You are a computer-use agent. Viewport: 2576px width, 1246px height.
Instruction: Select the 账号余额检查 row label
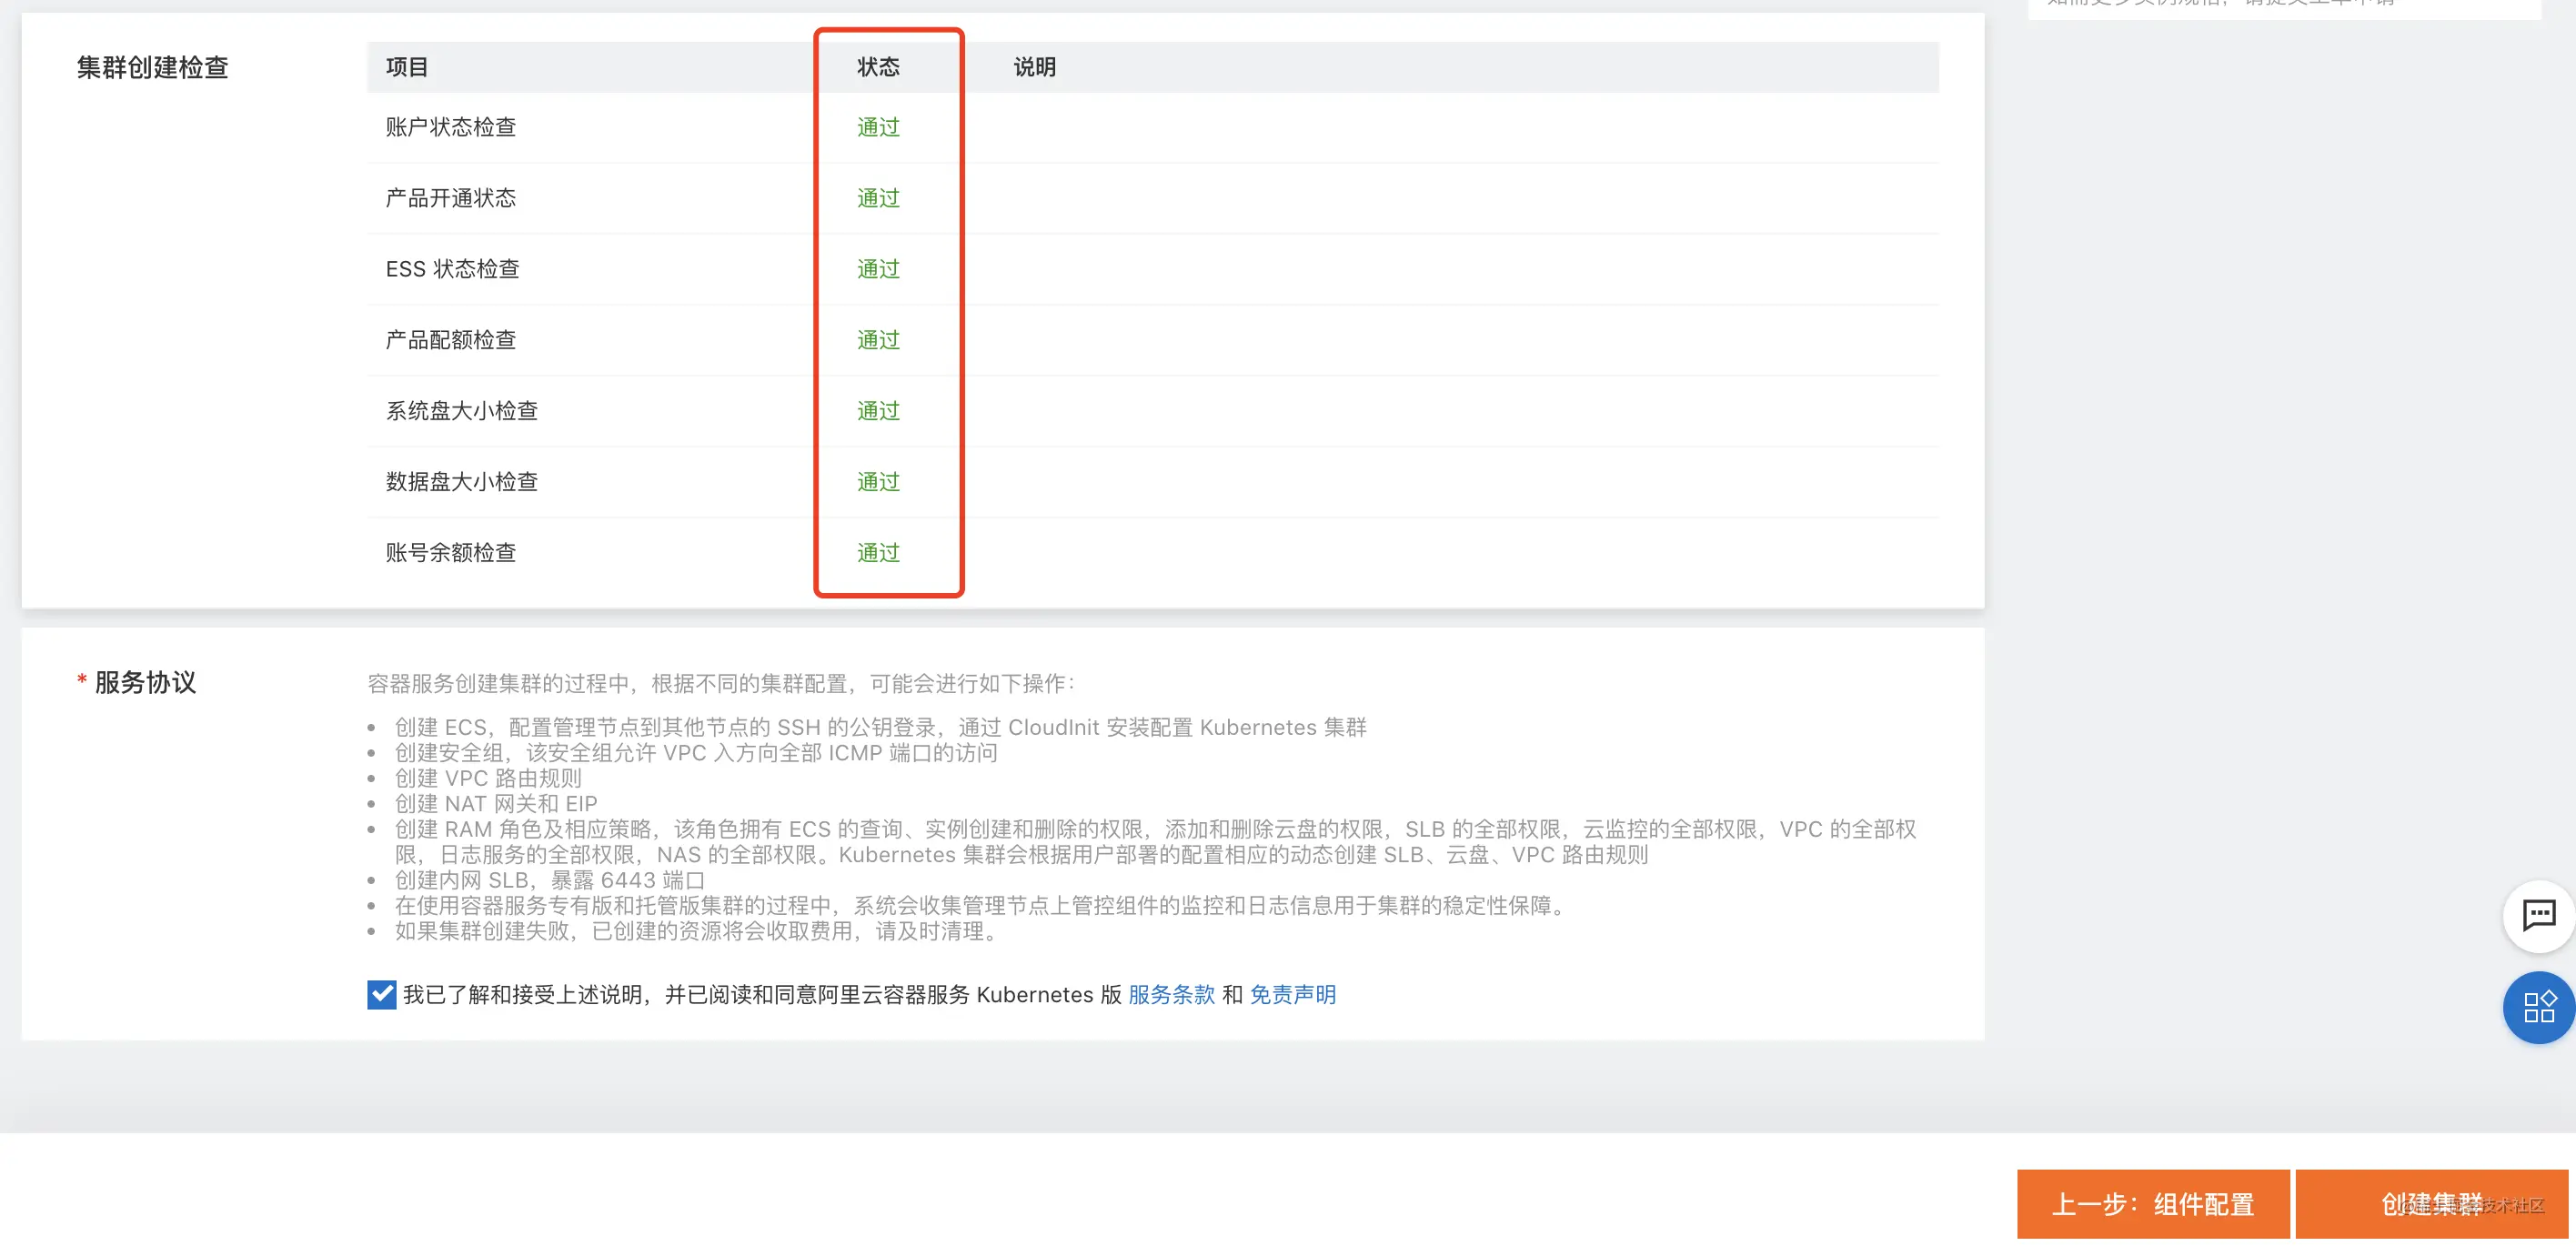451,553
